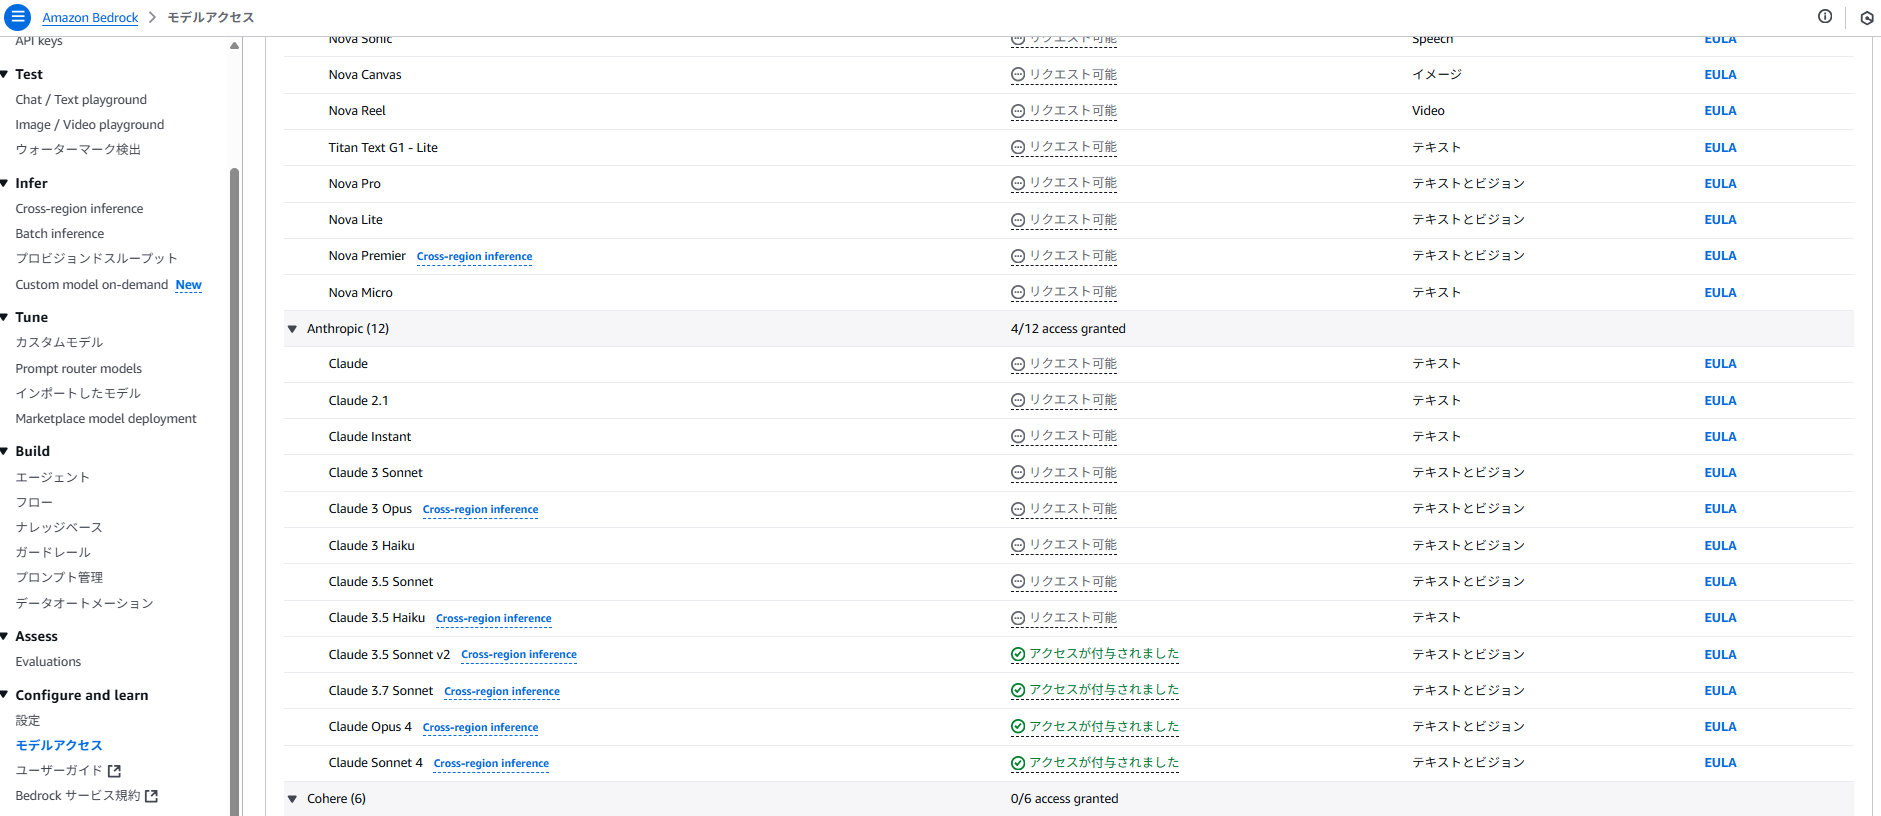Open the ガードレール sidebar item
Viewport: 1881px width, 816px height.
[x=53, y=552]
